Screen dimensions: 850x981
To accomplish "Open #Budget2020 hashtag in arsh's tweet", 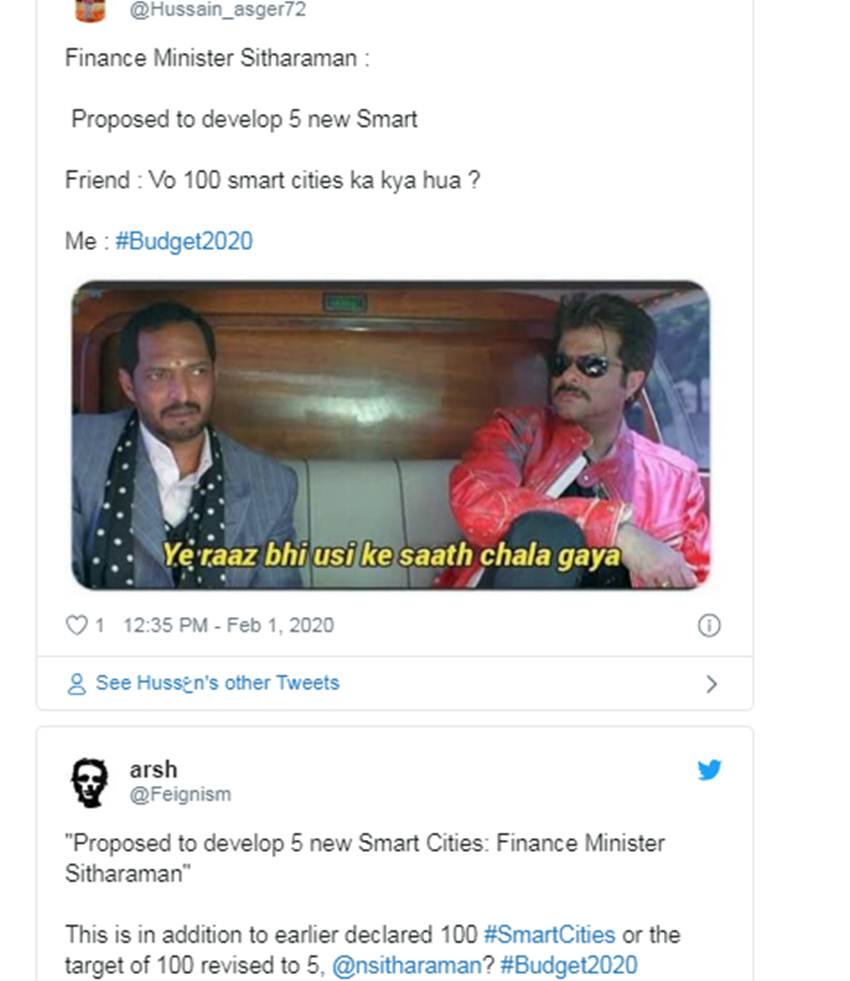I will click(569, 965).
